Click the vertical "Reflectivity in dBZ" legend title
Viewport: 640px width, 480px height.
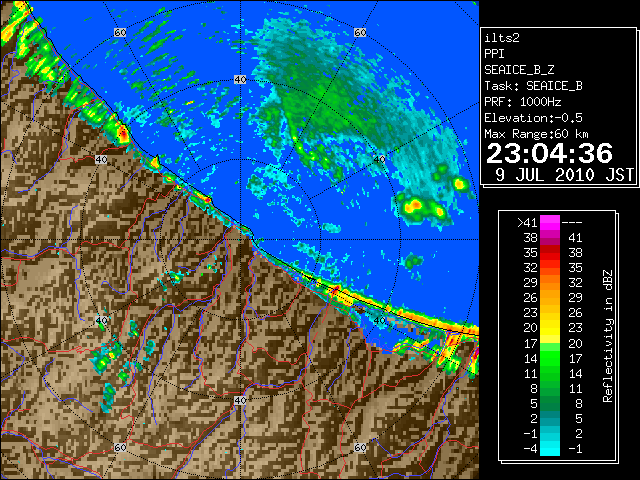608,336
